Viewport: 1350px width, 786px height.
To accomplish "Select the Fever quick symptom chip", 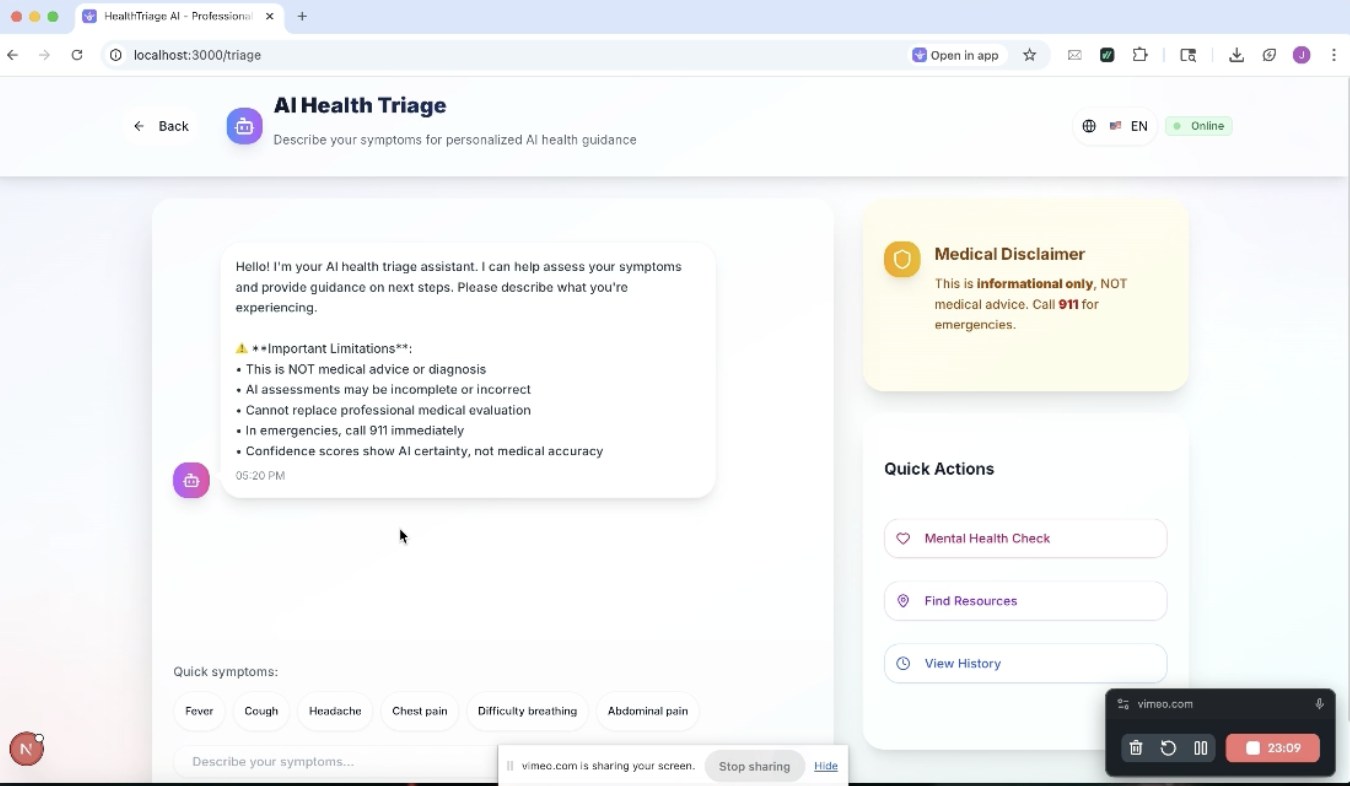I will coord(199,711).
